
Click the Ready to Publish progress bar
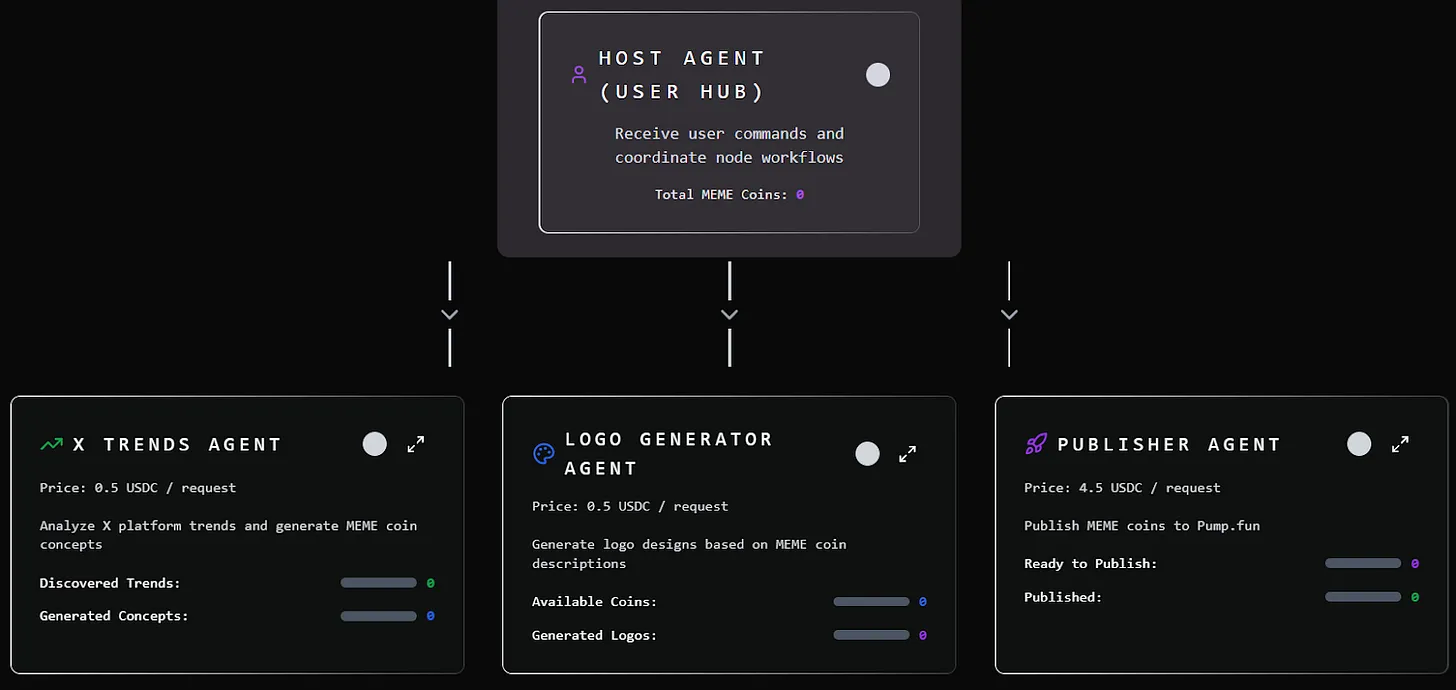click(1363, 564)
